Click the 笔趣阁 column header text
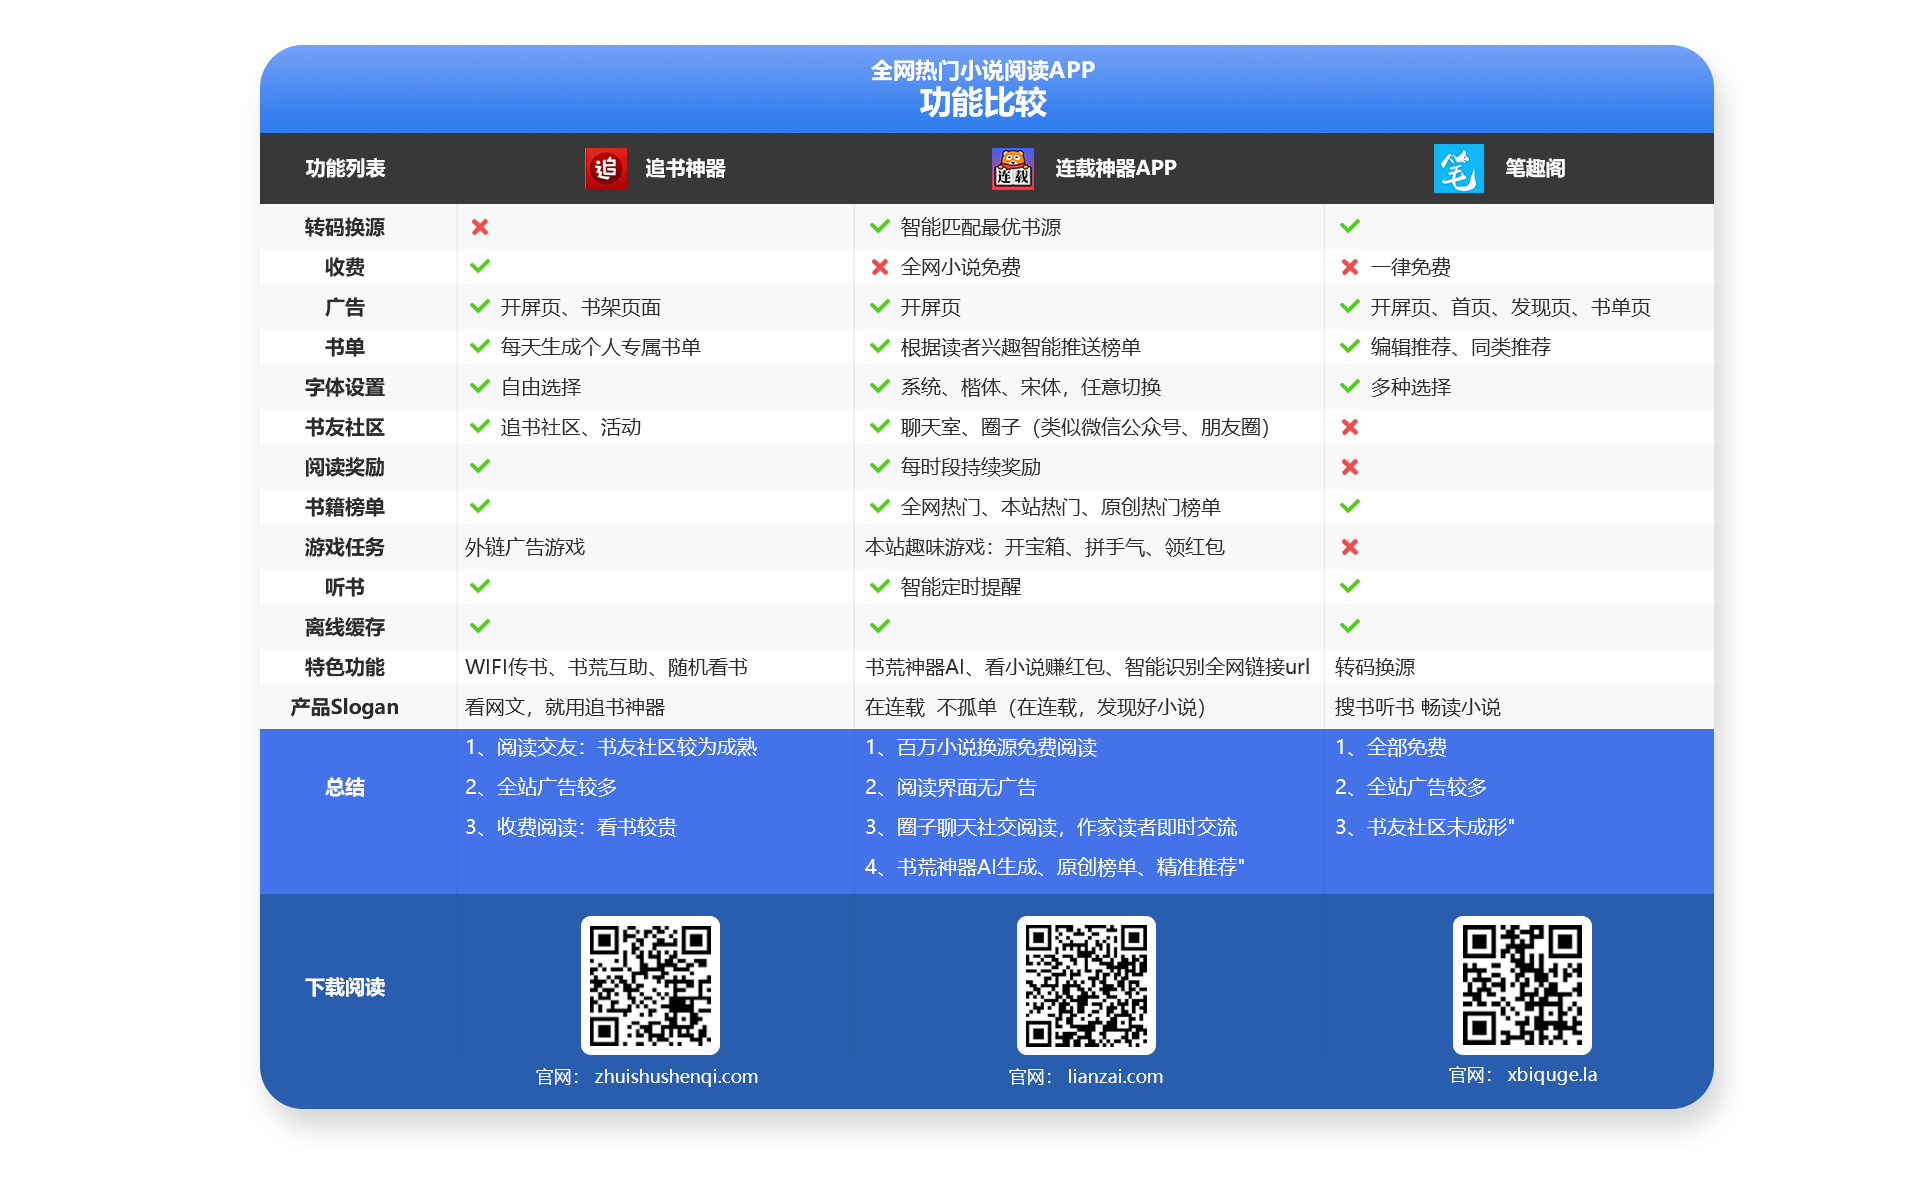This screenshot has height=1188, width=1920. click(x=1535, y=168)
